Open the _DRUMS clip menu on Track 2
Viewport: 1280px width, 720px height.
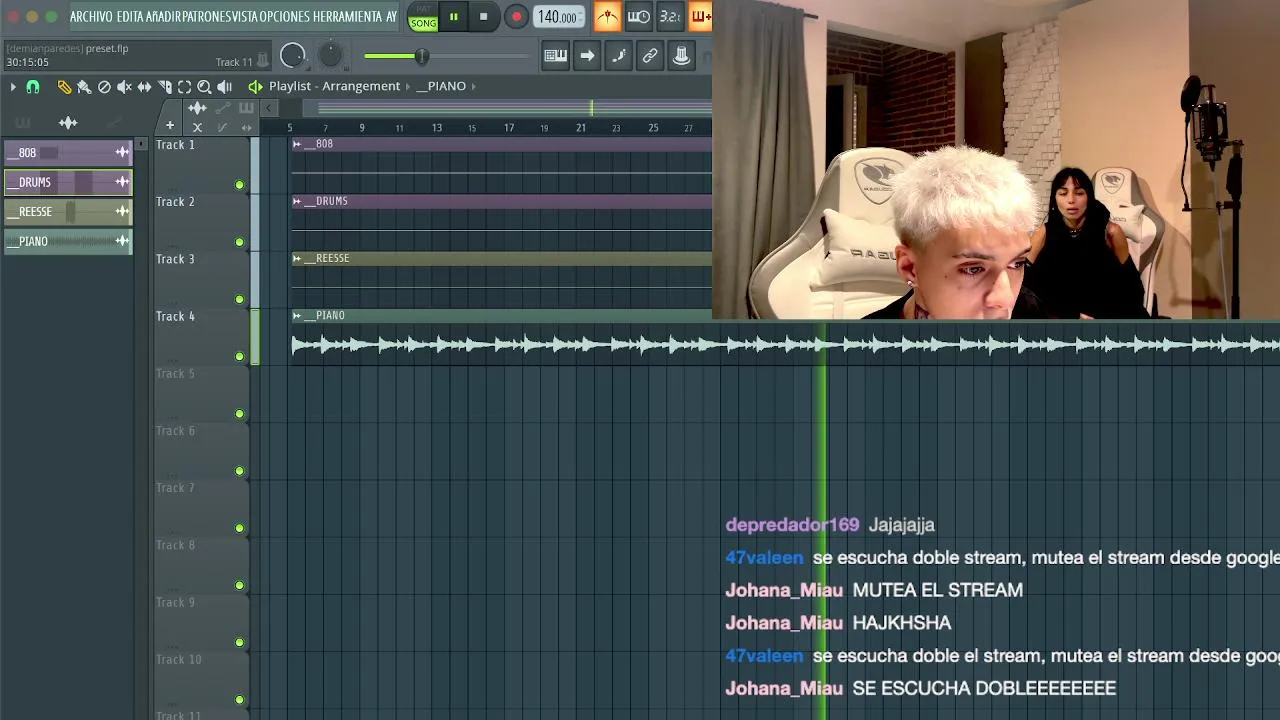pyautogui.click(x=297, y=201)
